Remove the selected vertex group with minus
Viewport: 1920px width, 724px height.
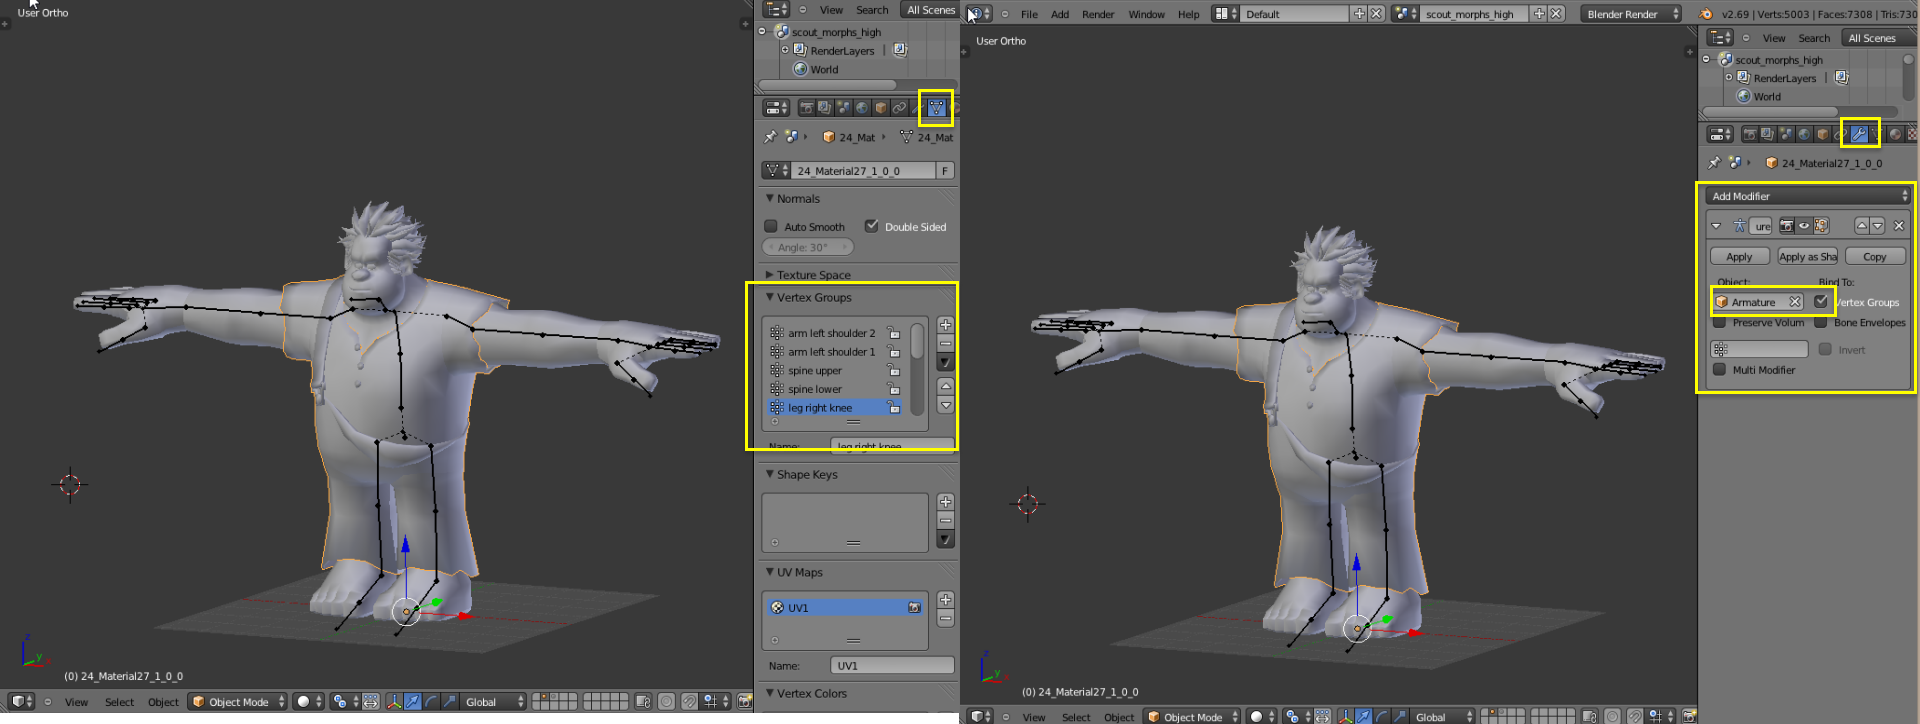coord(945,343)
